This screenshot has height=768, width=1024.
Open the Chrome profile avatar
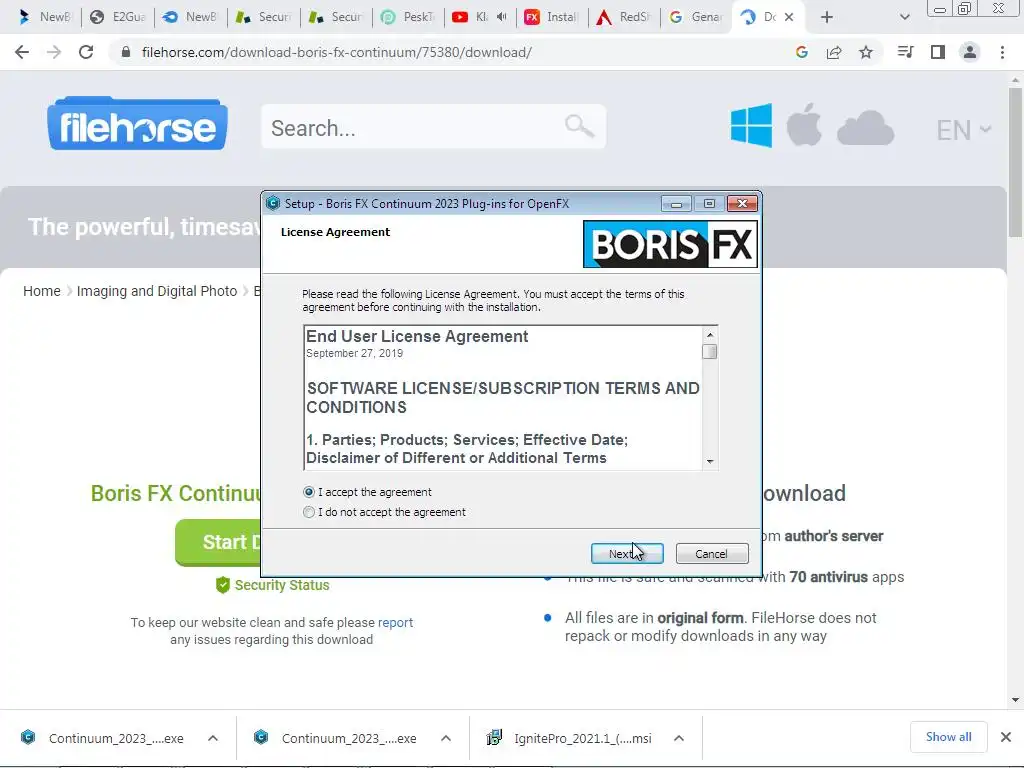tap(970, 52)
